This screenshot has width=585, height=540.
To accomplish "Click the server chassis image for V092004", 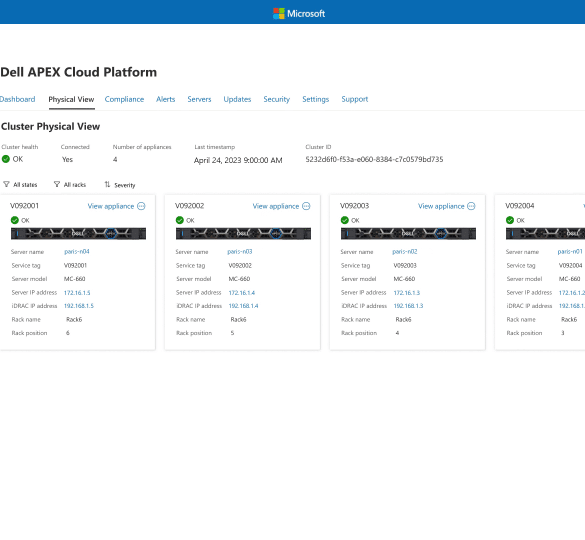I will point(545,234).
